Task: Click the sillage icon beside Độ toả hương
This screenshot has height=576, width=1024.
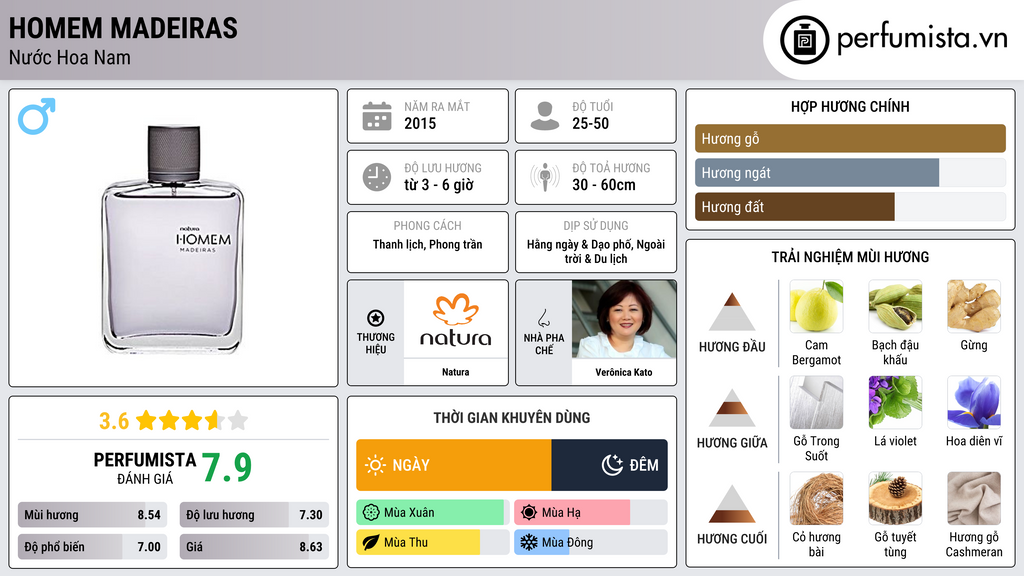Action: click(x=545, y=177)
